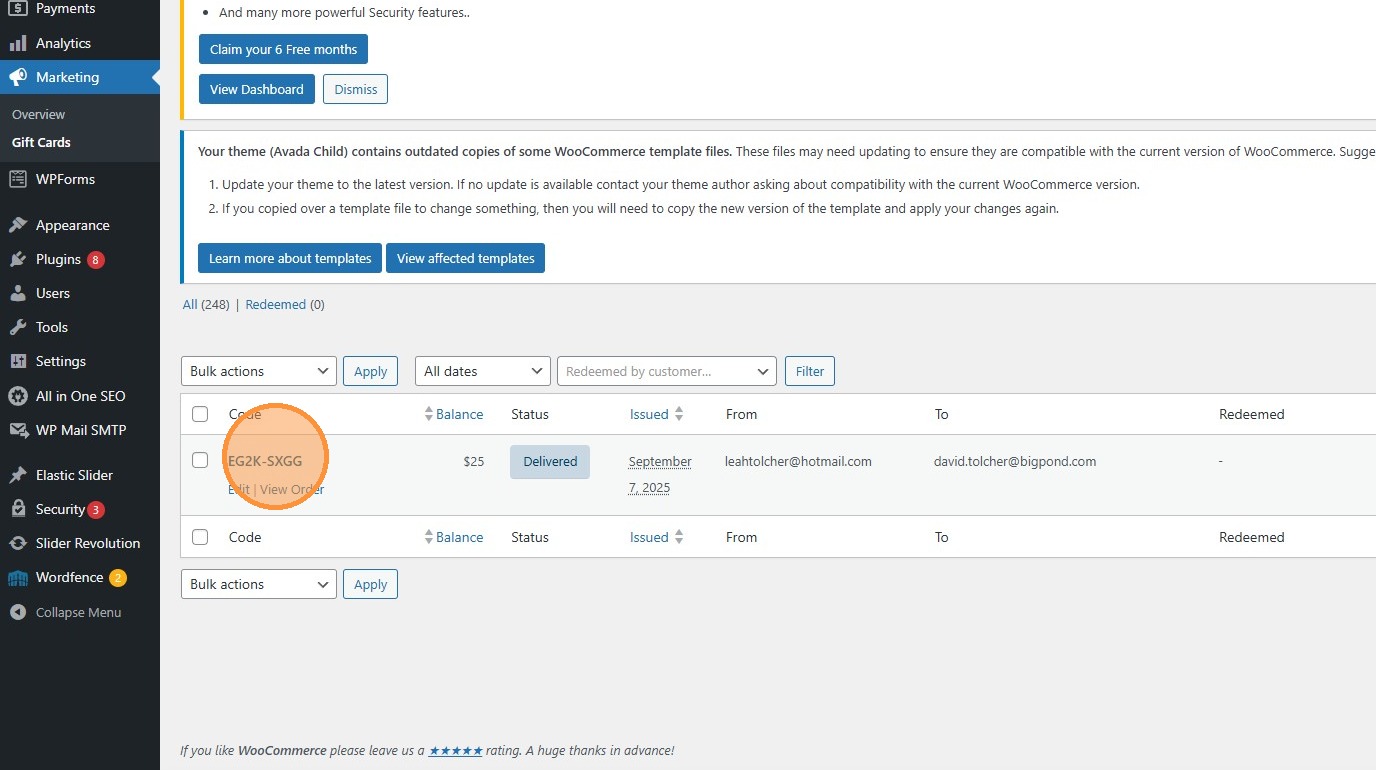Click the Balance sort arrows in table header
1376x770 pixels.
[x=429, y=414]
